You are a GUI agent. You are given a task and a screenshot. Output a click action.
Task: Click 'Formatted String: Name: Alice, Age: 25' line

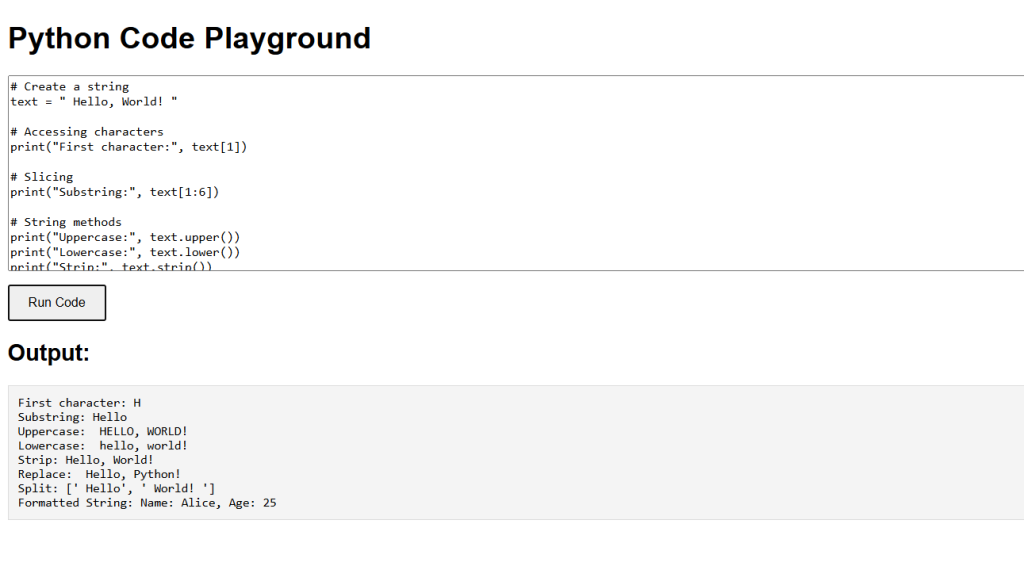coord(147,503)
